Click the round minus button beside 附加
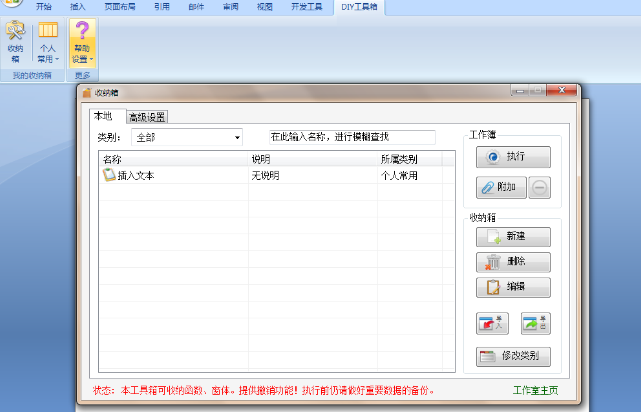 point(539,187)
